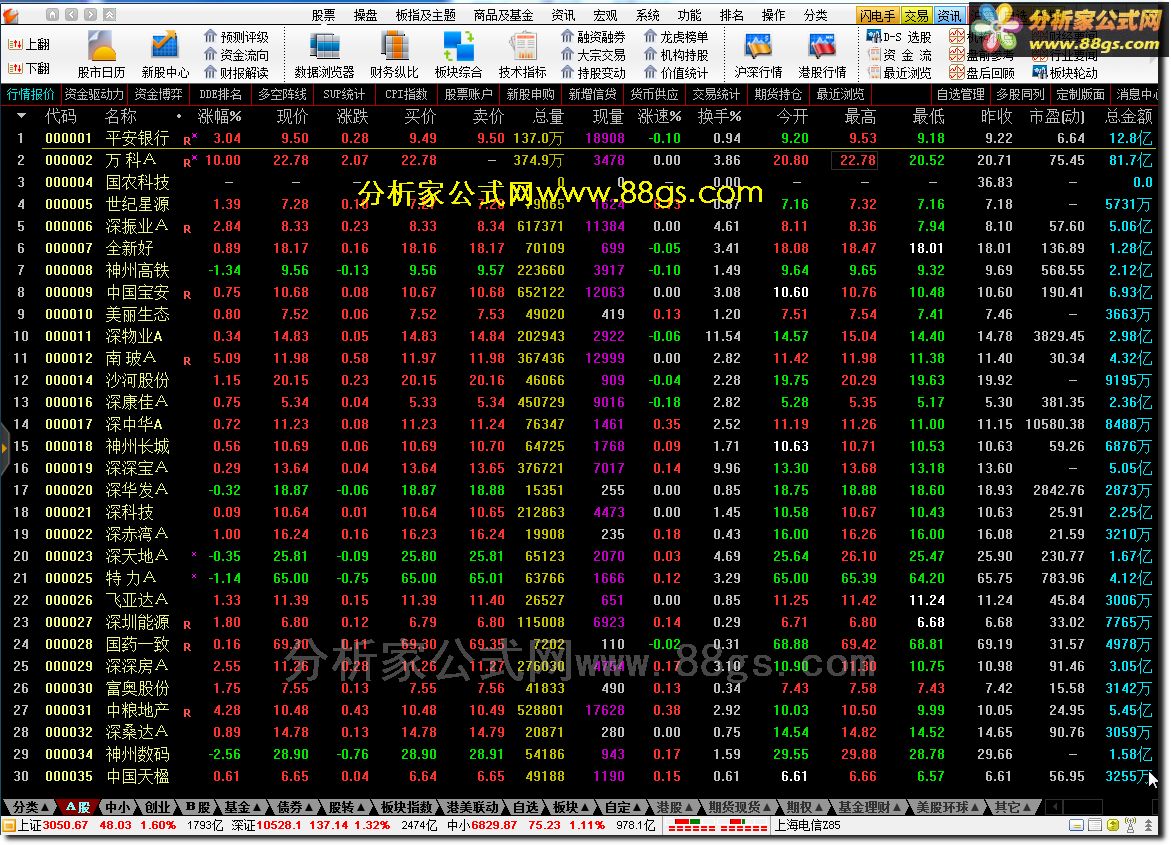Image resolution: width=1171 pixels, height=845 pixels.
Task: Click the 多股同列 button
Action: pos(1020,94)
